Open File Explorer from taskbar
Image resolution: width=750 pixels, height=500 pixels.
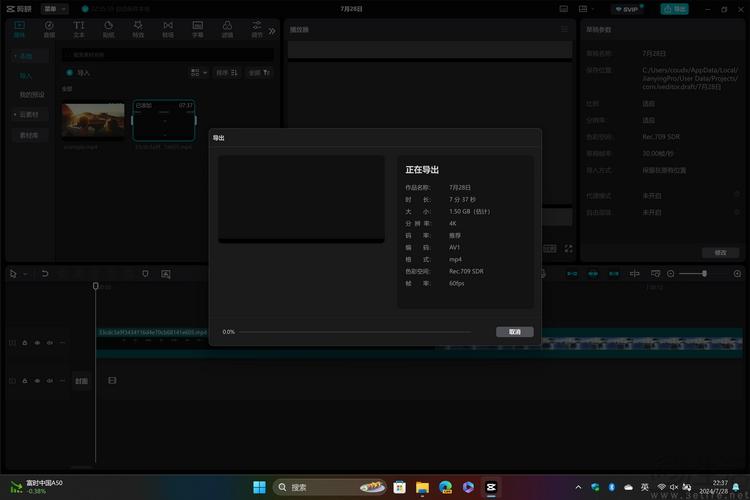point(422,487)
